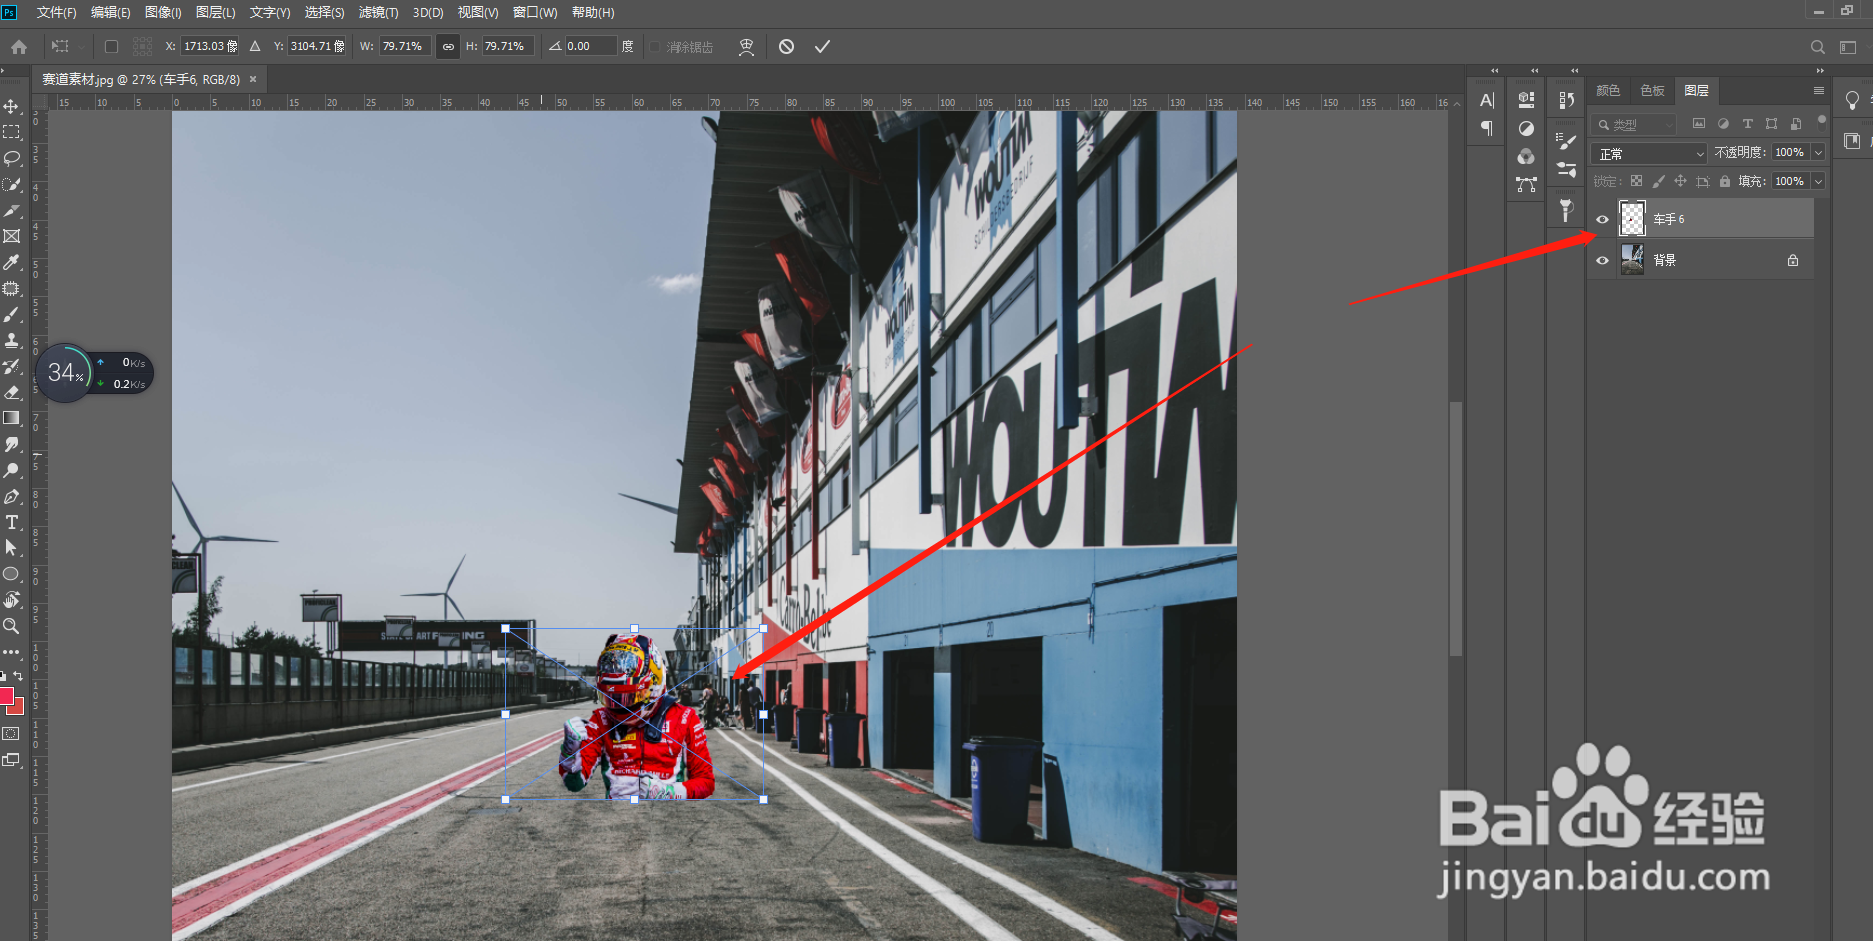Filter layers by shape icon
Screen dimensions: 1873x941
(1771, 124)
